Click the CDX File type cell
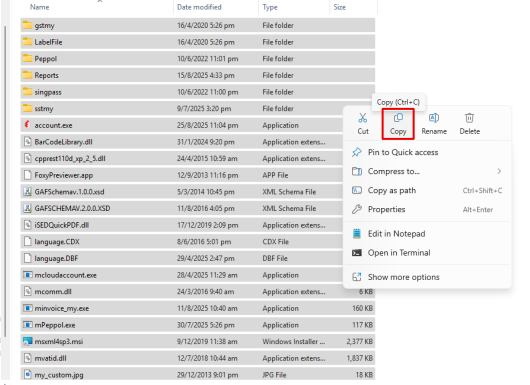The height and width of the screenshot is (385, 530). point(275,242)
